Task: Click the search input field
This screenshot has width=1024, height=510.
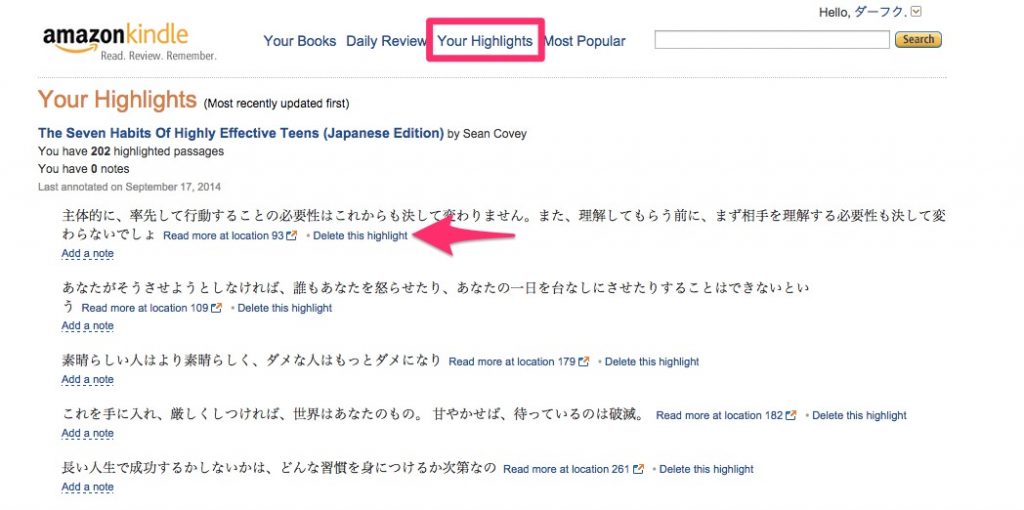Action: tap(772, 40)
